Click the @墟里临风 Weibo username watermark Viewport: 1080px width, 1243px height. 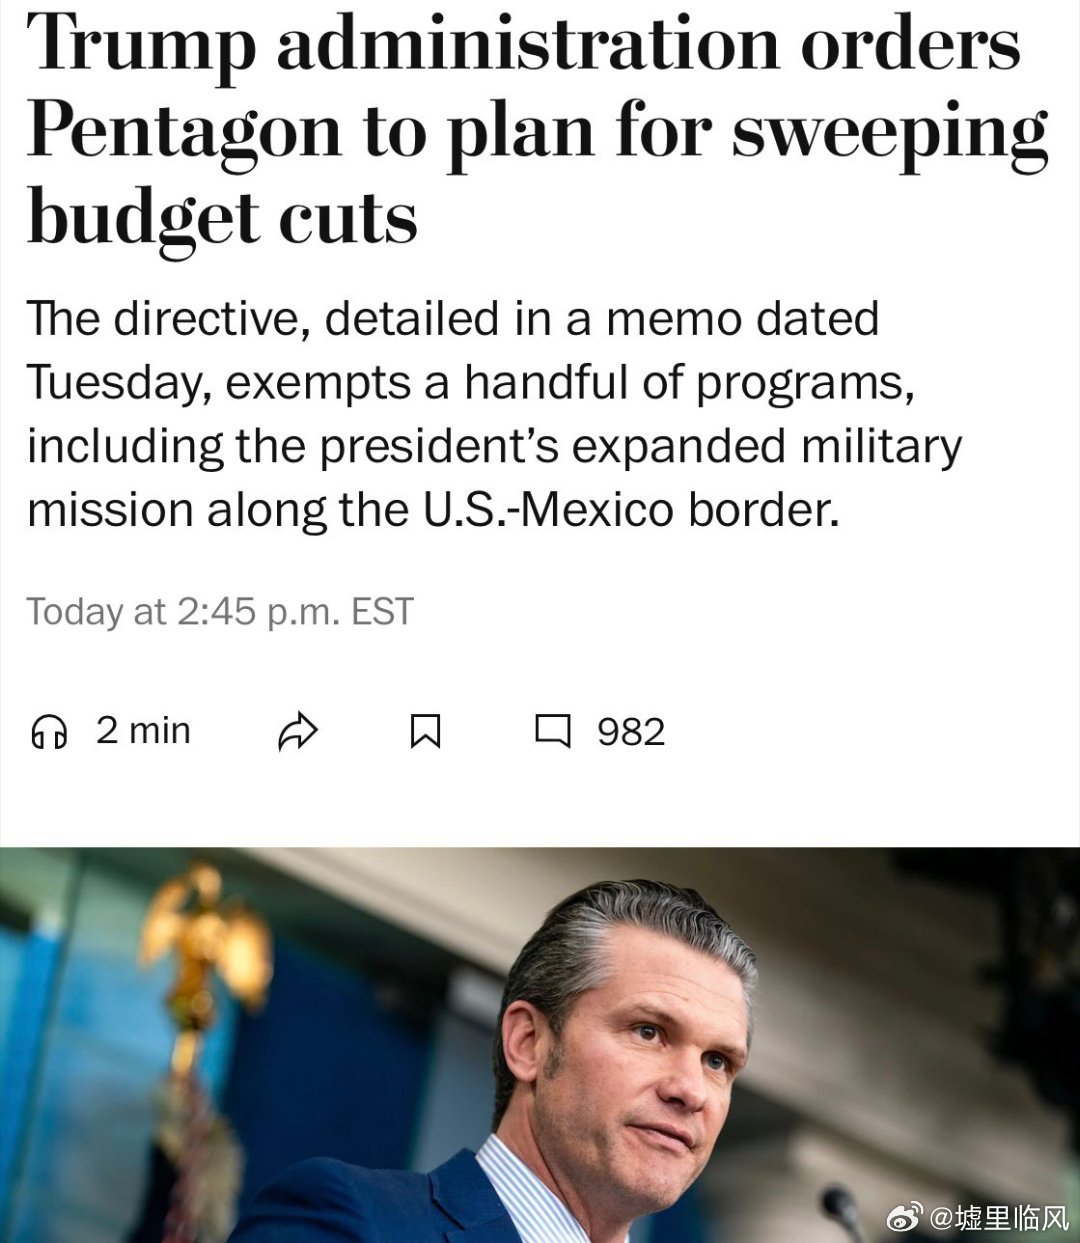click(x=1000, y=1217)
